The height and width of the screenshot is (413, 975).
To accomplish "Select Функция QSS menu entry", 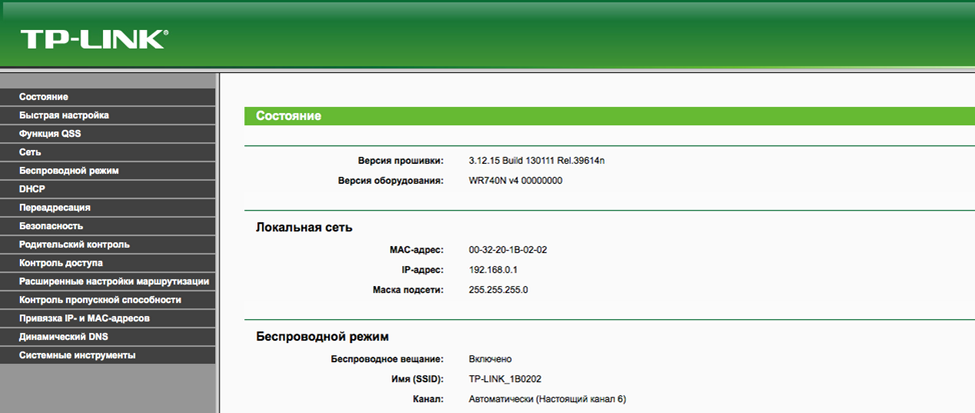I will pyautogui.click(x=108, y=134).
